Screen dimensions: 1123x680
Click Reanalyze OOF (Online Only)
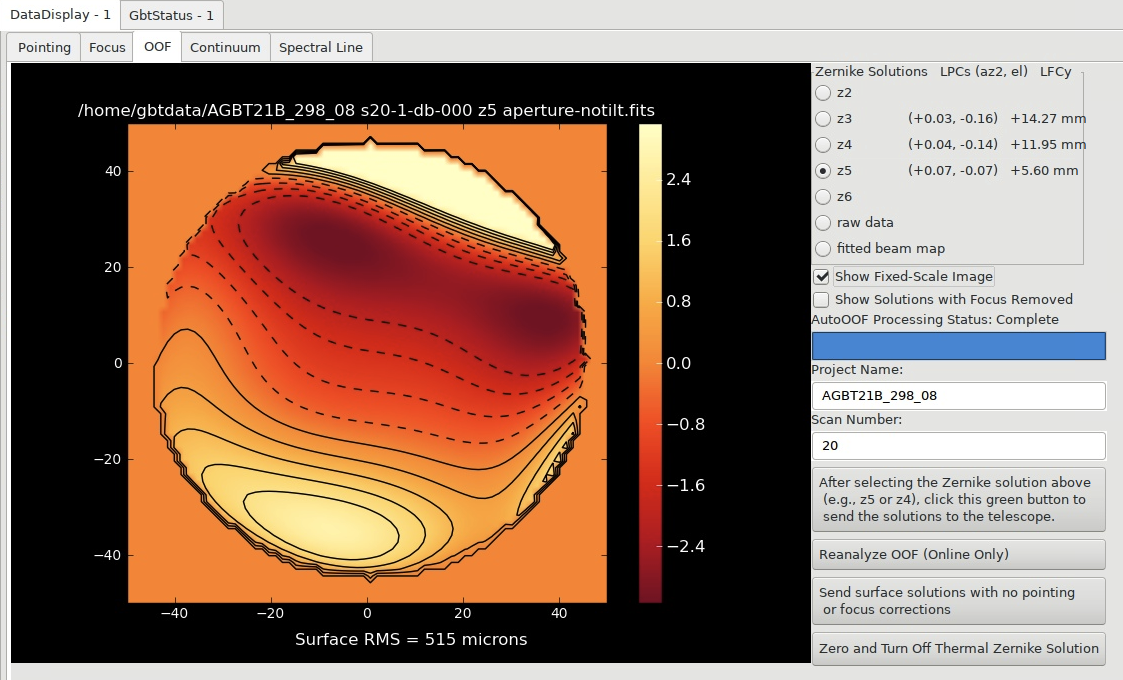tap(958, 555)
